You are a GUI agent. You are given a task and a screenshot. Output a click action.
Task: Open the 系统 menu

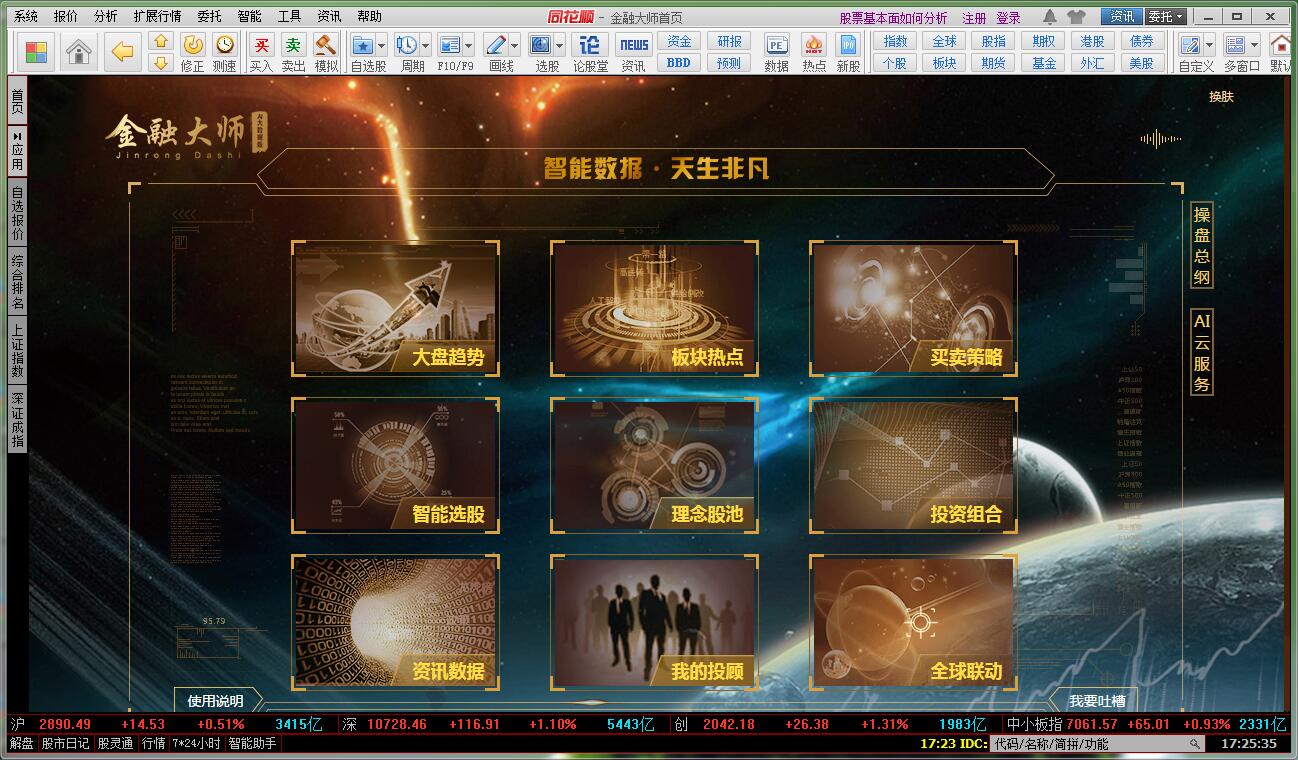pos(26,17)
